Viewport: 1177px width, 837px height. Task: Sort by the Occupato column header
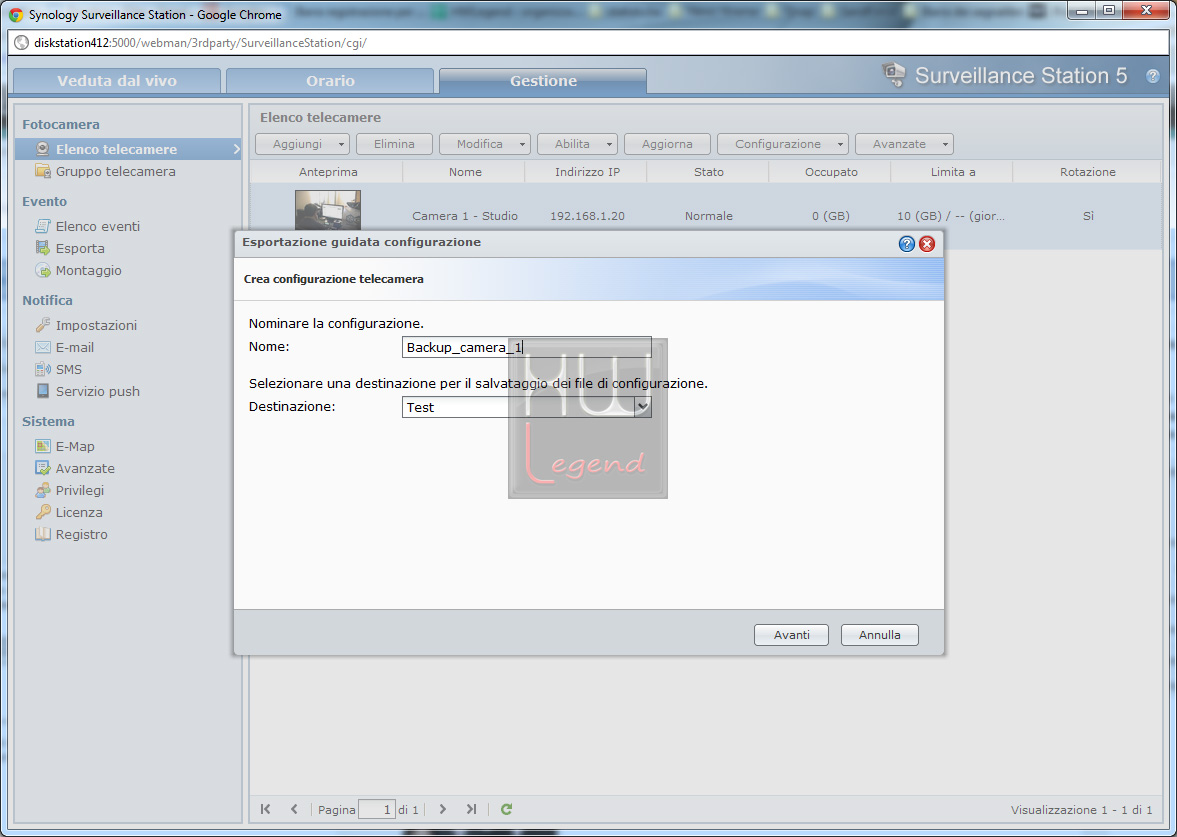click(831, 172)
